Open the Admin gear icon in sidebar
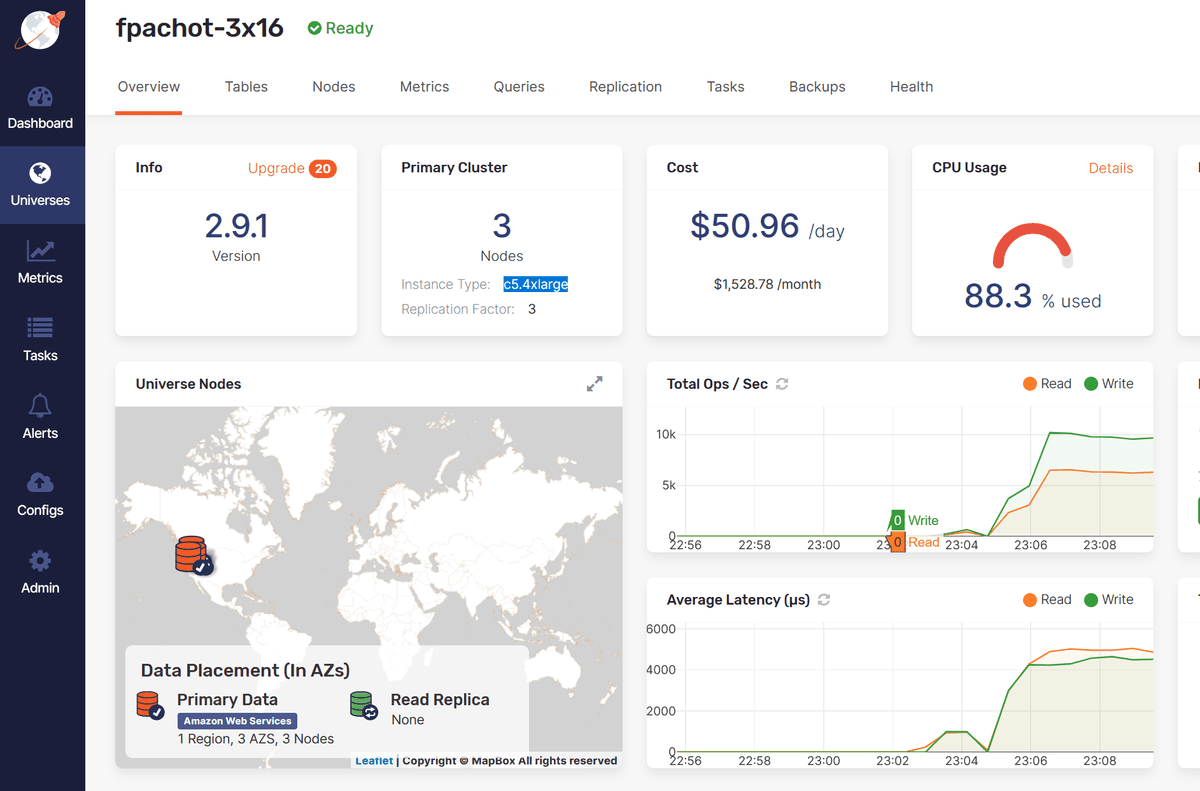This screenshot has height=791, width=1200. [x=40, y=573]
